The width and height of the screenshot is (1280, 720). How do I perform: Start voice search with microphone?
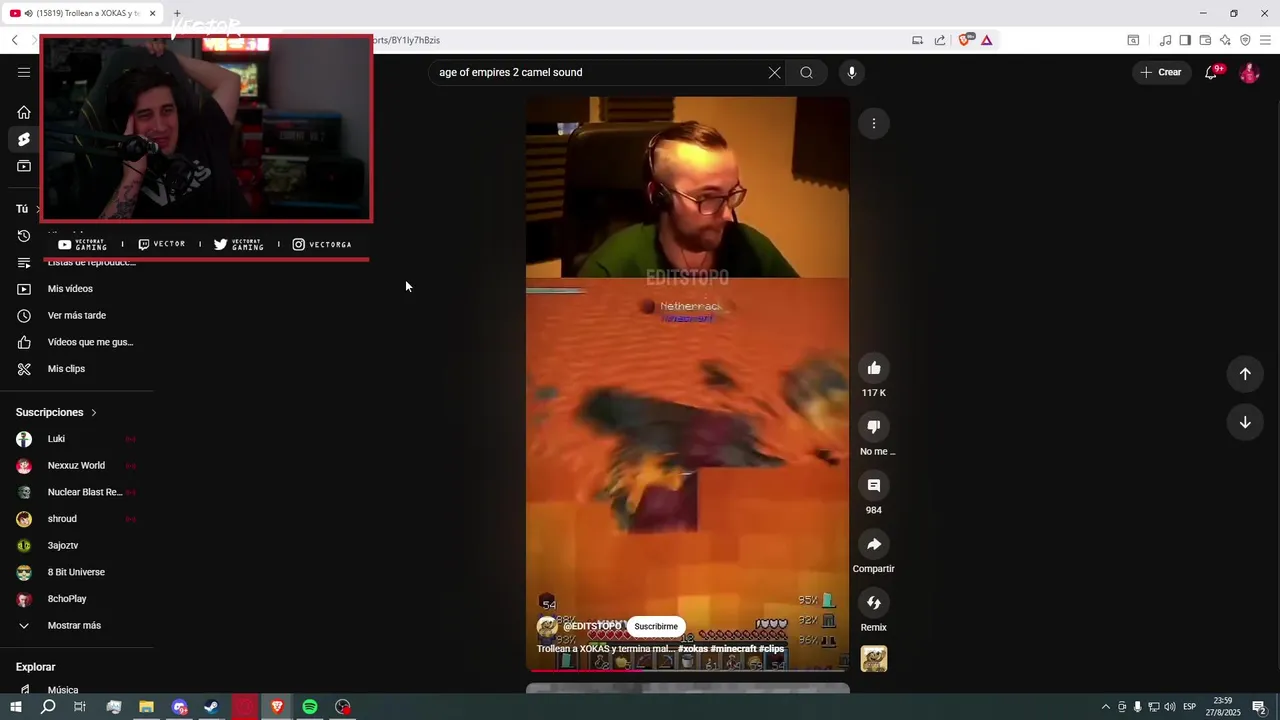[x=852, y=72]
